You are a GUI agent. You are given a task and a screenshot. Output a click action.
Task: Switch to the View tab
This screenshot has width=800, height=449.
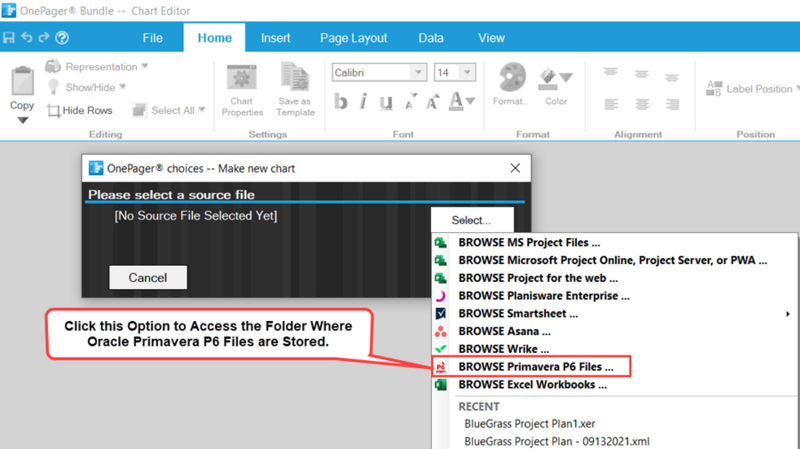[x=491, y=38]
